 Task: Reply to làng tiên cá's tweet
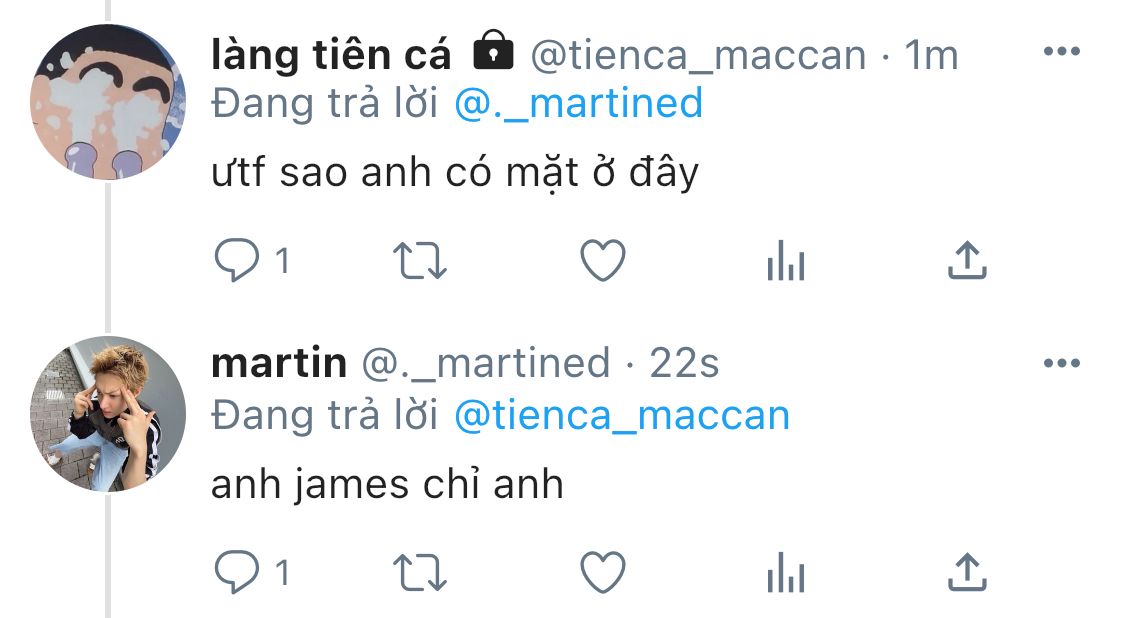[x=238, y=262]
